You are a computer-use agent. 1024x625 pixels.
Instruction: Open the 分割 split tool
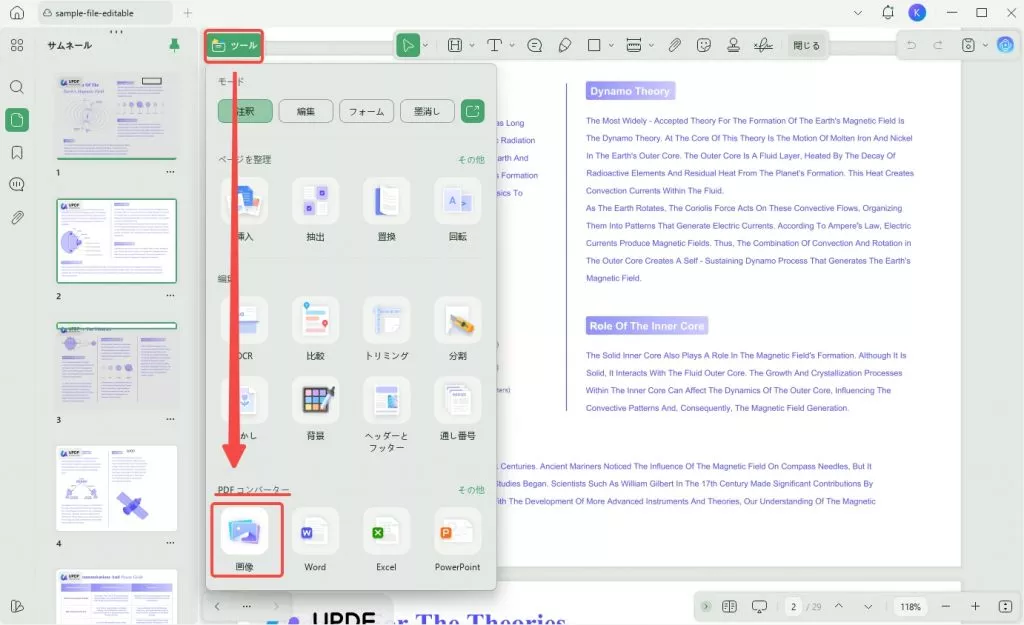click(457, 320)
